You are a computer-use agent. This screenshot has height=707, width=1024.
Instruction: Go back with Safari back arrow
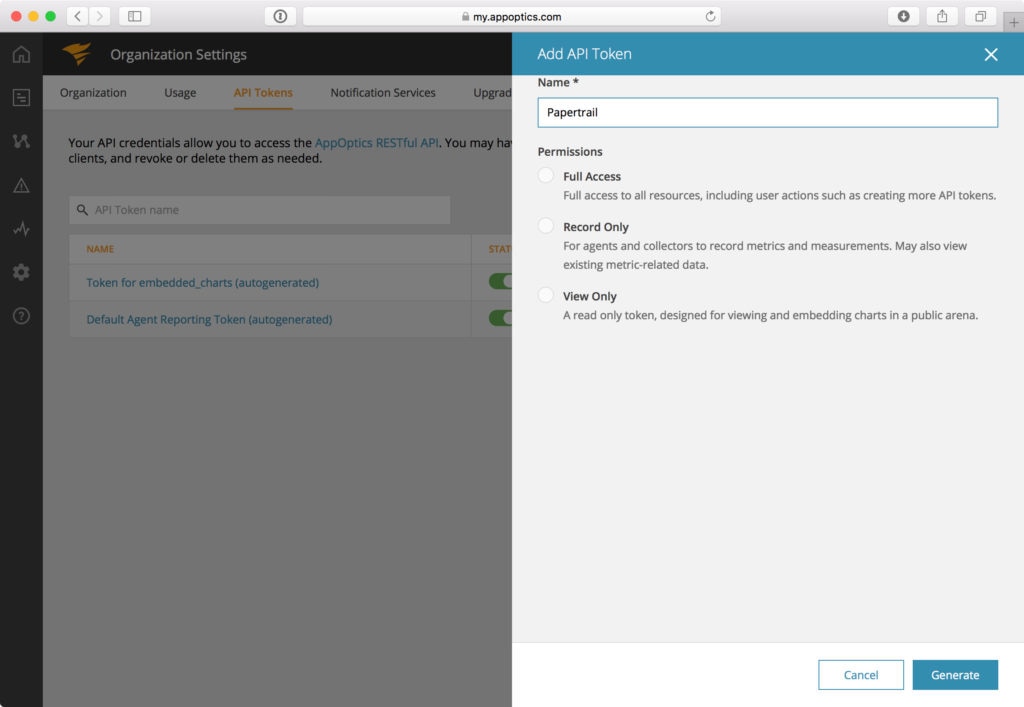tap(78, 16)
